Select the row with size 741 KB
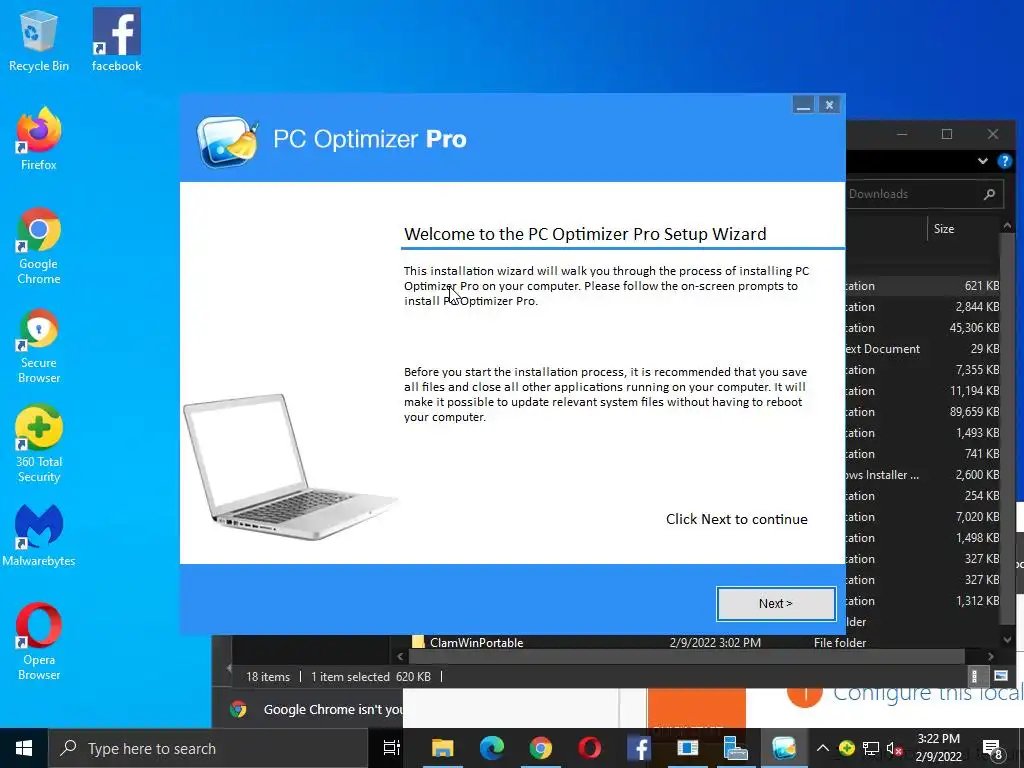Image resolution: width=1024 pixels, height=768 pixels. click(x=923, y=454)
